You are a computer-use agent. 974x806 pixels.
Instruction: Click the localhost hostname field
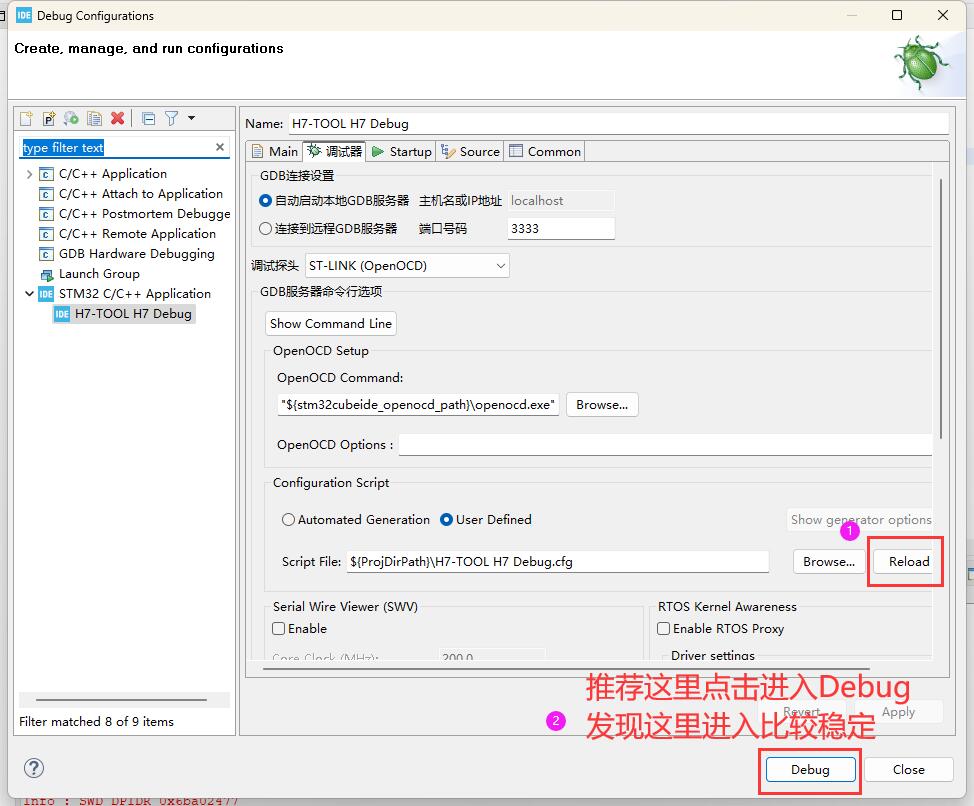point(561,201)
